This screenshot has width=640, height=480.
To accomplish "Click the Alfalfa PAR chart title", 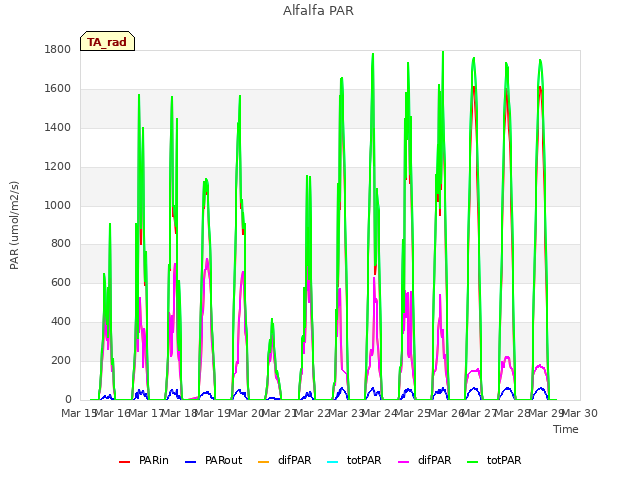I will coord(318,11).
